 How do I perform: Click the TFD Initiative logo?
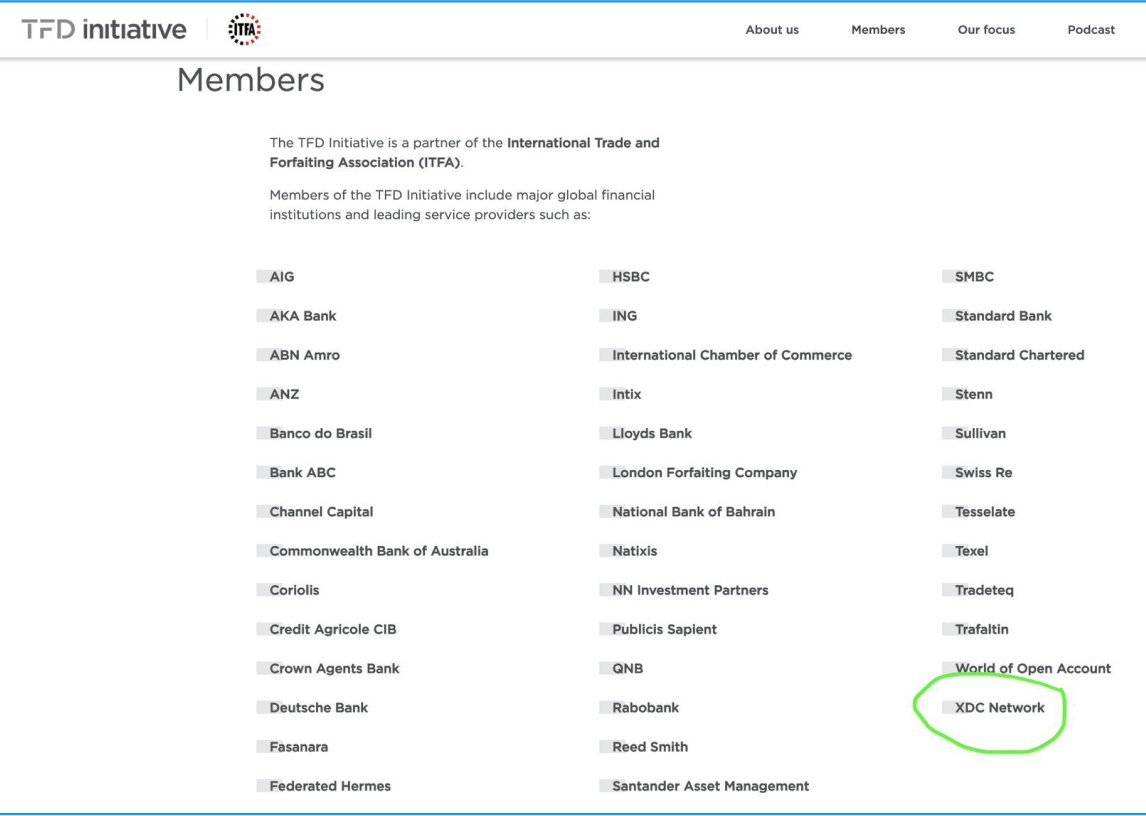(x=104, y=30)
